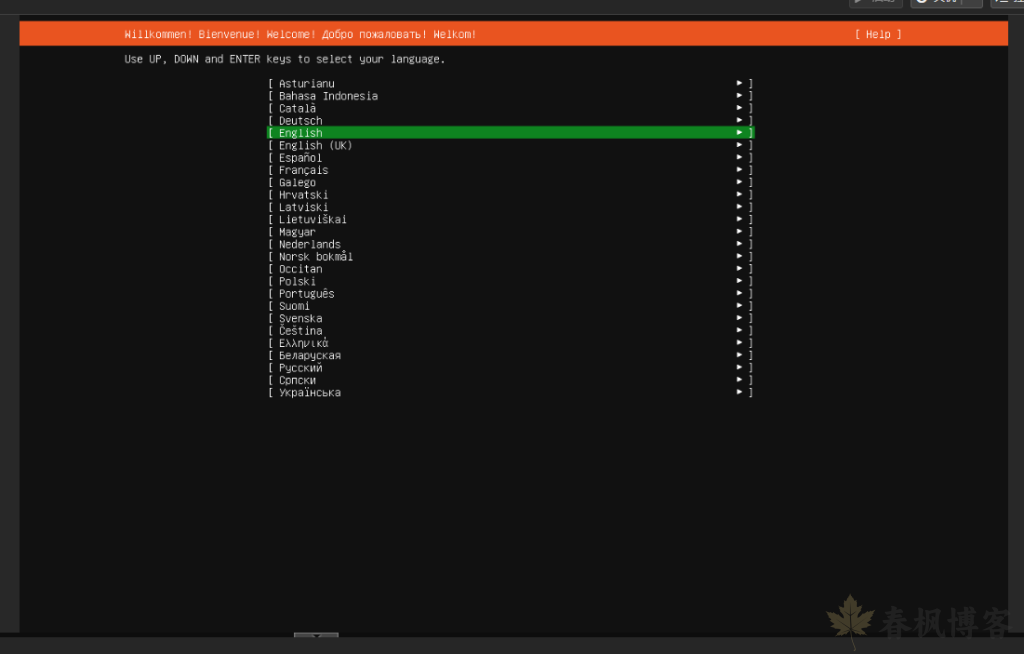
Task: Select Português language row
Action: tap(511, 293)
